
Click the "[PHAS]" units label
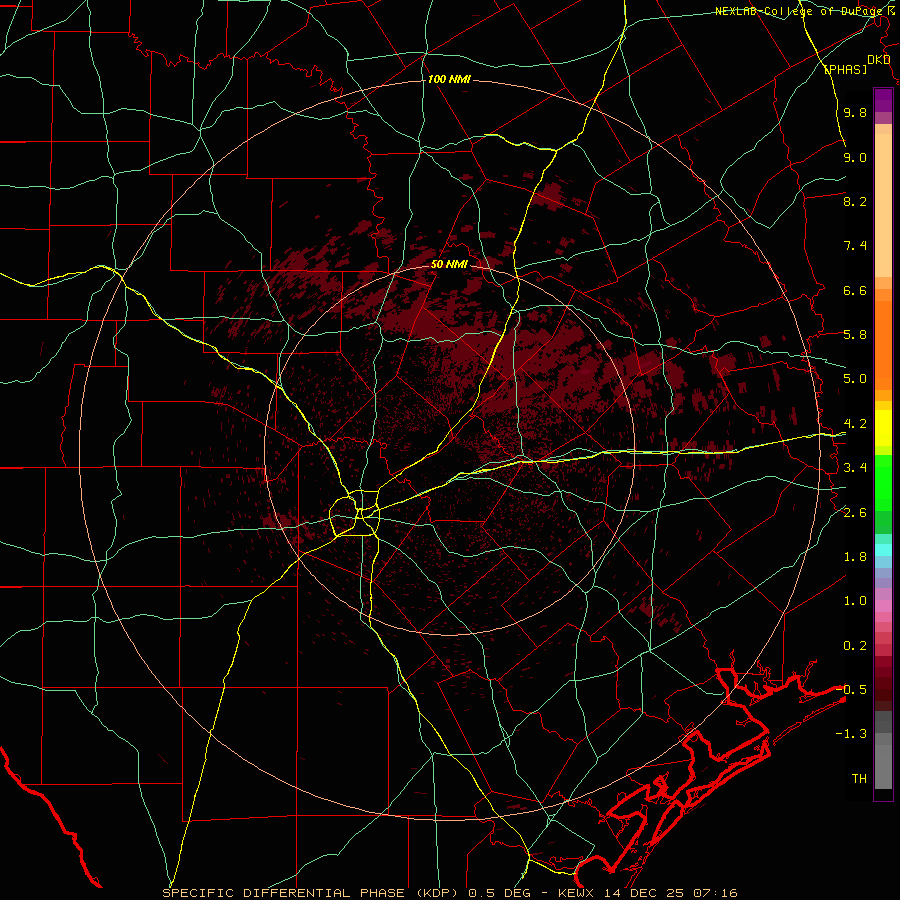click(x=845, y=69)
